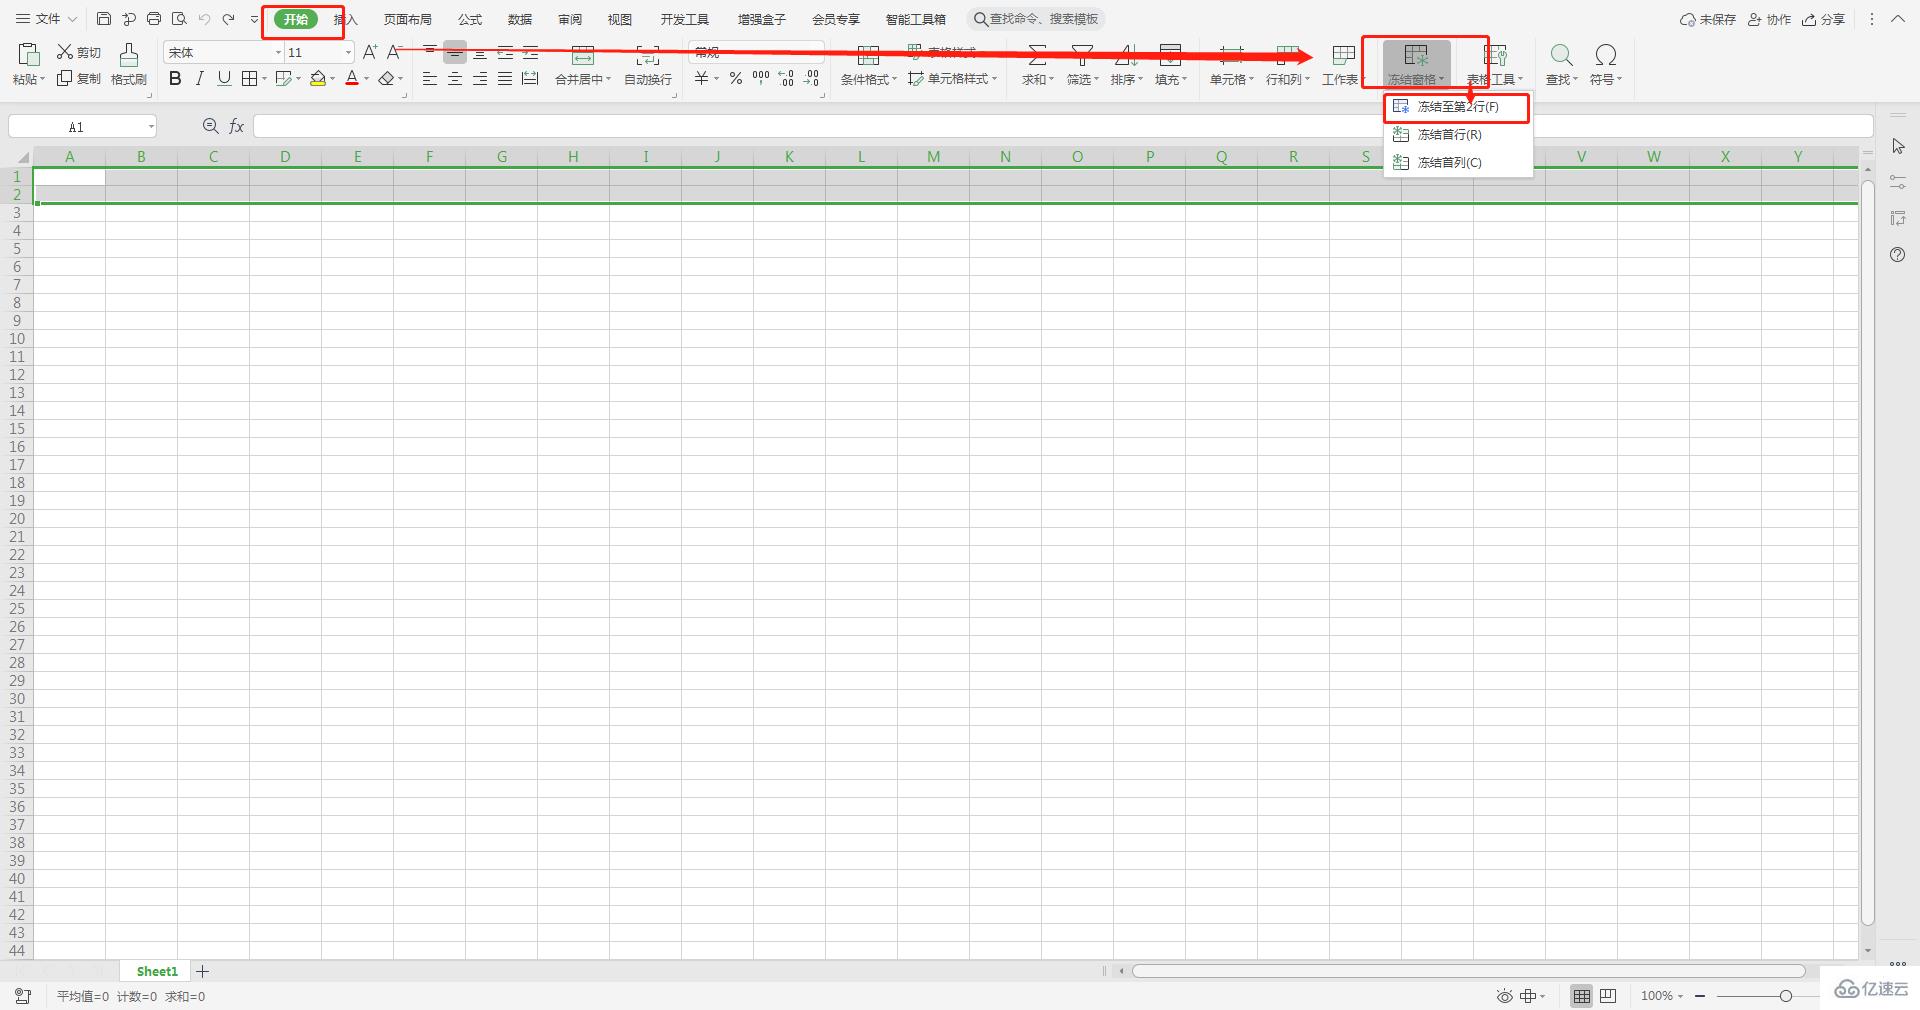This screenshot has width=1920, height=1010.
Task: Toggle Italic formatting
Action: (200, 78)
